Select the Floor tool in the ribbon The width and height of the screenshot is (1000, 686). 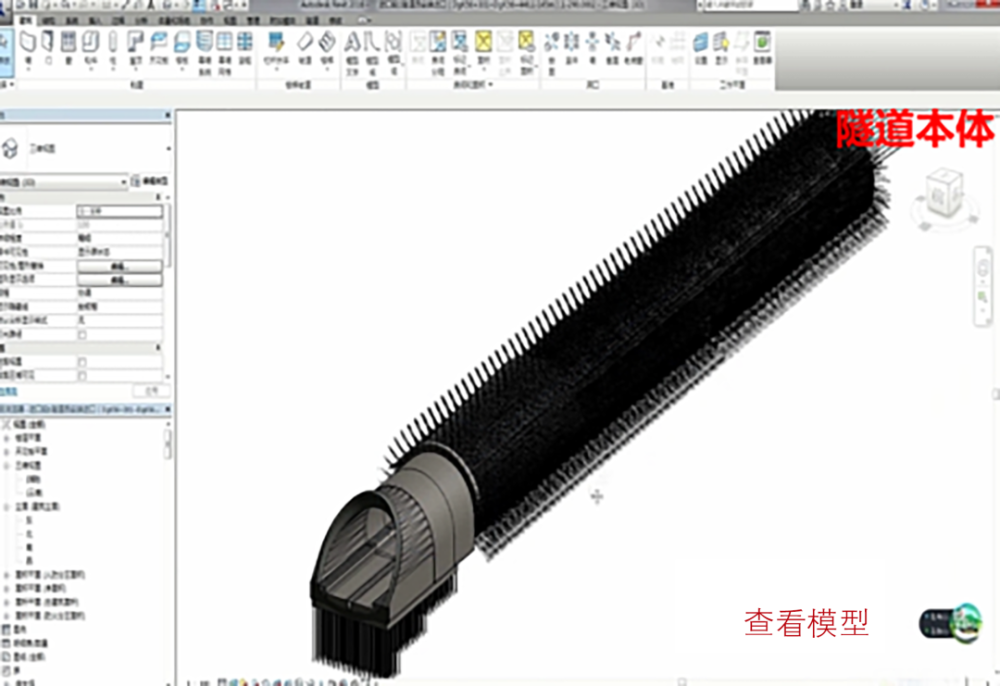click(x=182, y=48)
